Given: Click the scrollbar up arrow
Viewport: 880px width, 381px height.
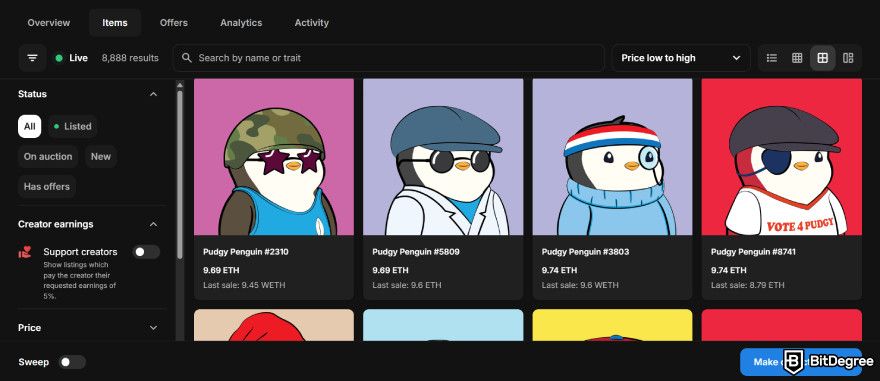Looking at the screenshot, I should point(180,85).
